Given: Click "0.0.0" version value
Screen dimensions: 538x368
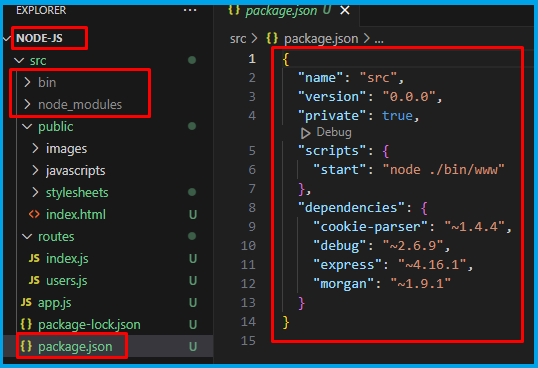Looking at the screenshot, I should (409, 97).
